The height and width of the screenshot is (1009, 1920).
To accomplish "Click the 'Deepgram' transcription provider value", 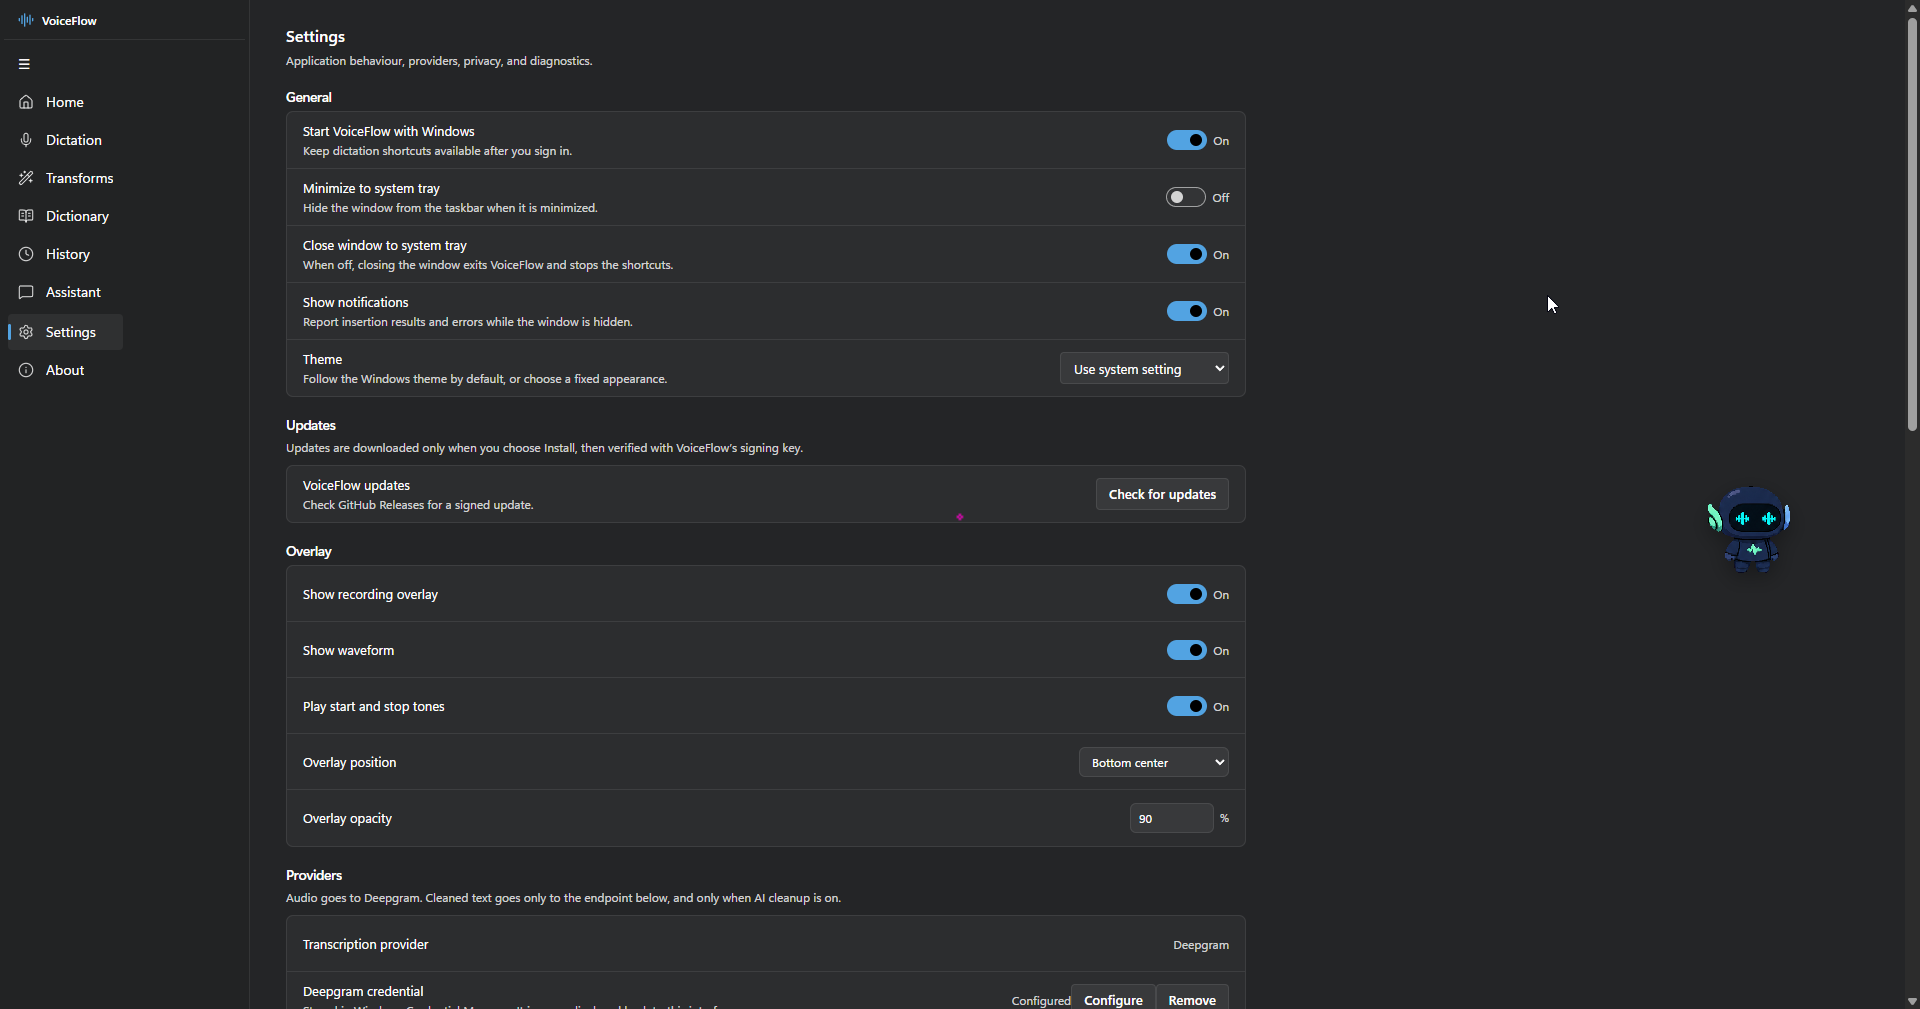I will 1201,945.
